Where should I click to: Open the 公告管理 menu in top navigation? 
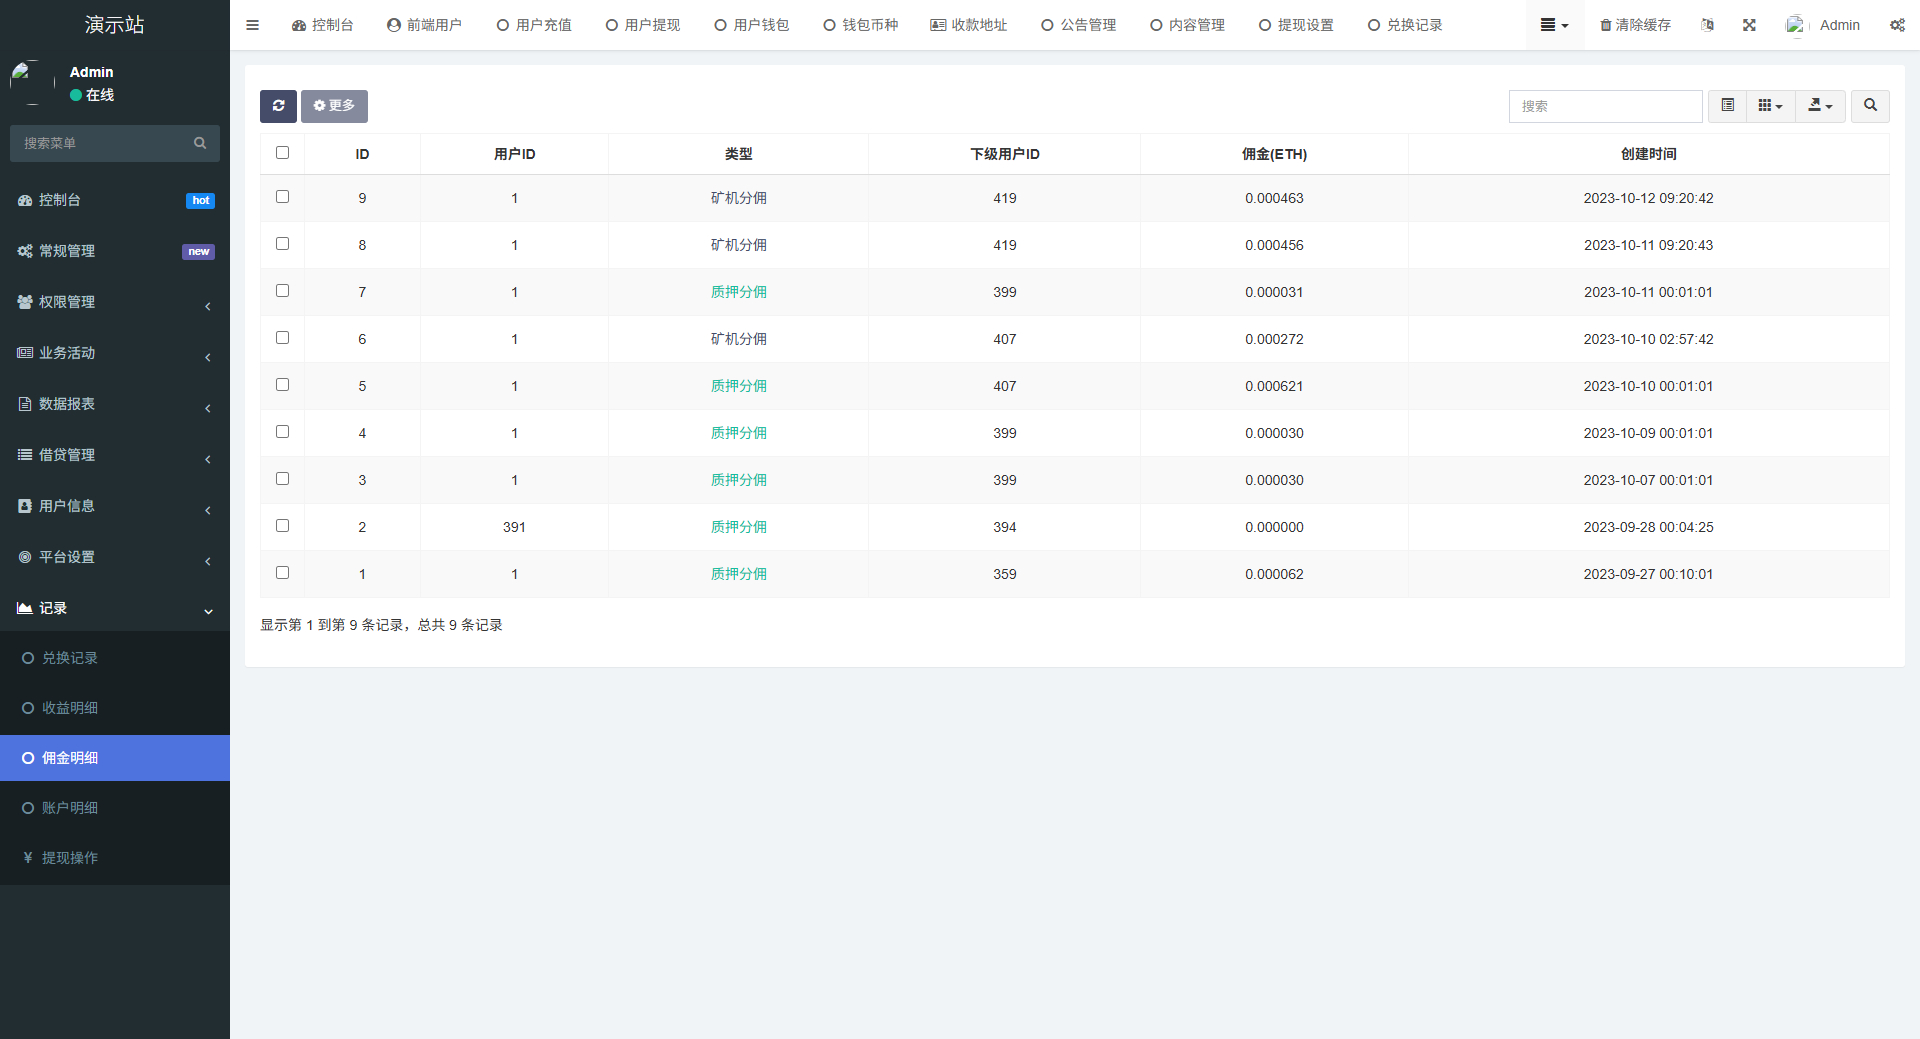point(1078,24)
